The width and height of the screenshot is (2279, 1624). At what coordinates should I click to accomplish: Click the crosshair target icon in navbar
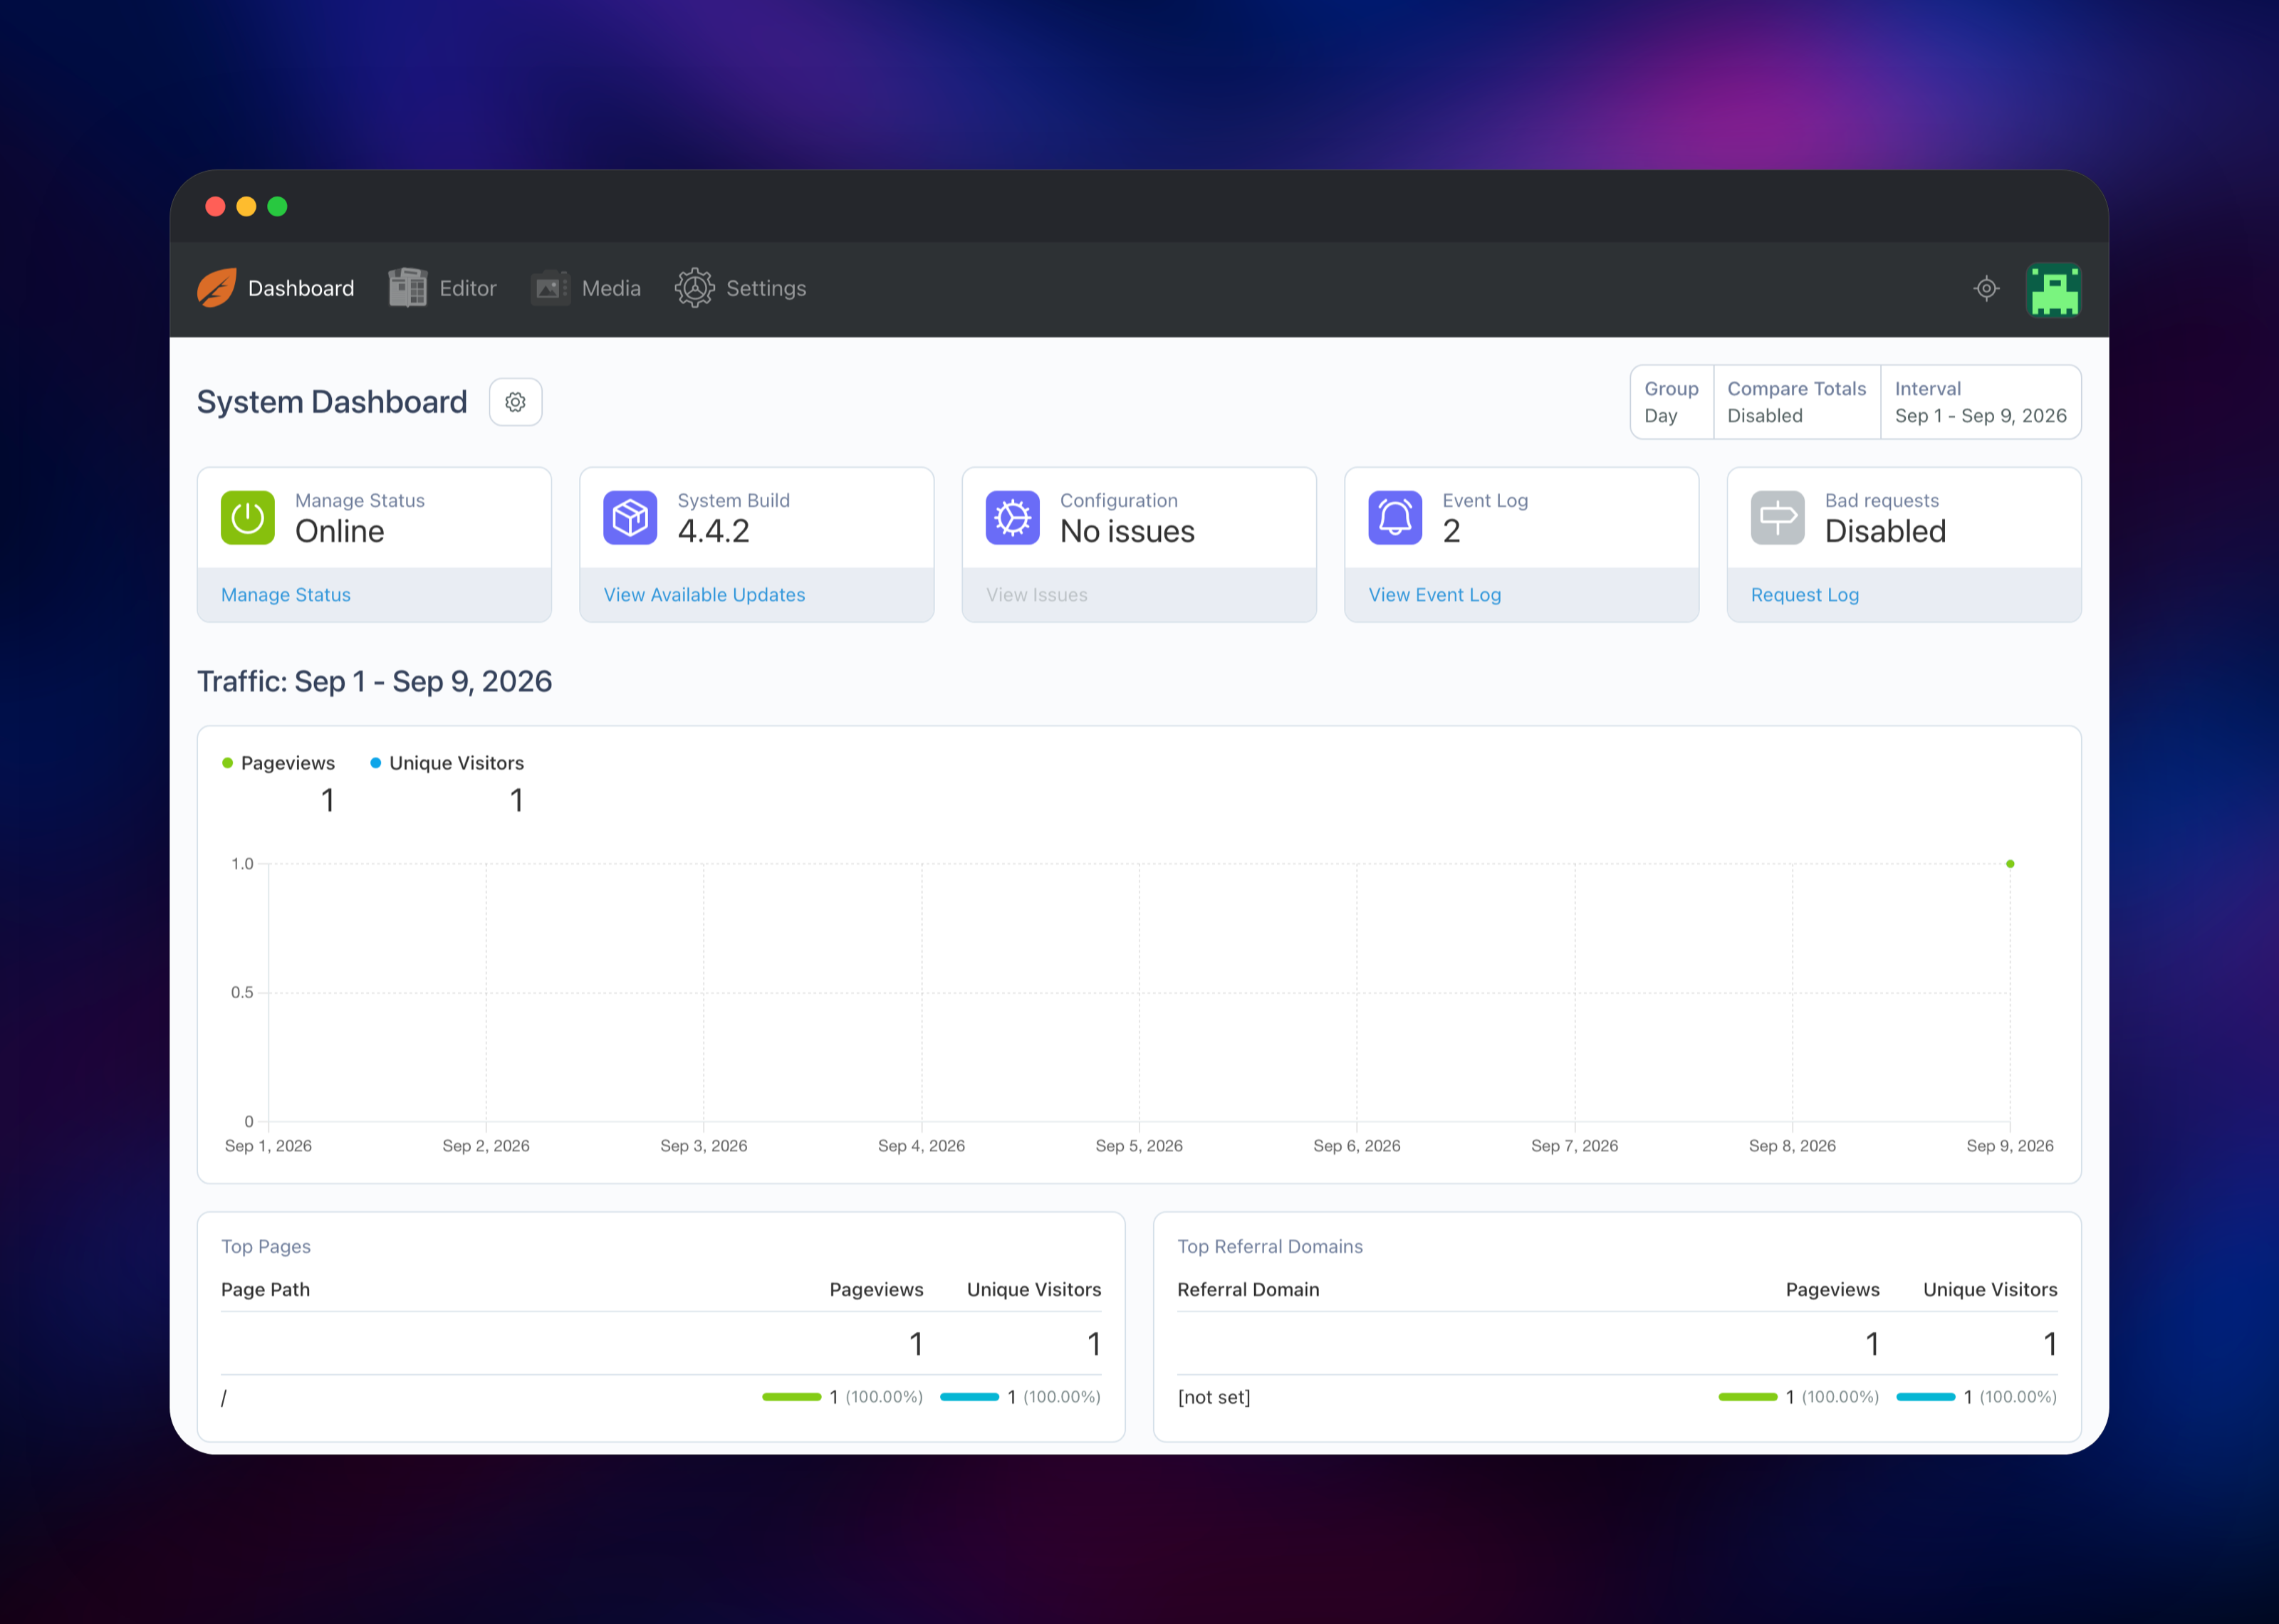(1986, 289)
